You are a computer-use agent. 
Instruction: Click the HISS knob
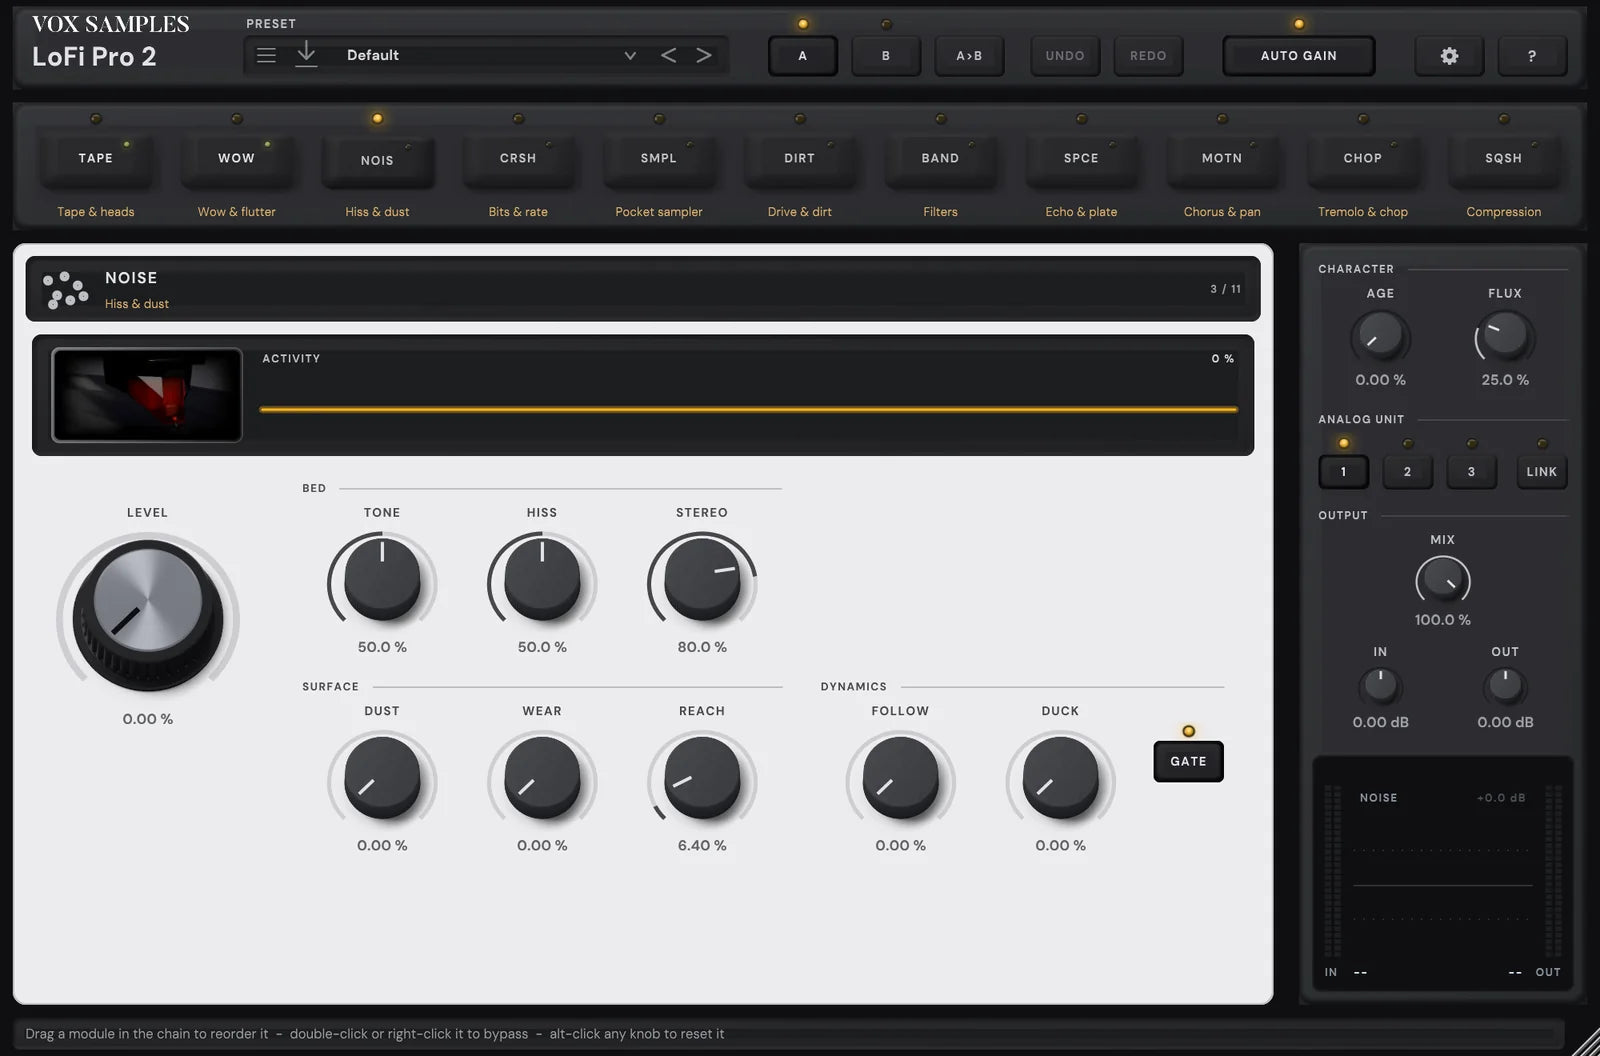(542, 580)
